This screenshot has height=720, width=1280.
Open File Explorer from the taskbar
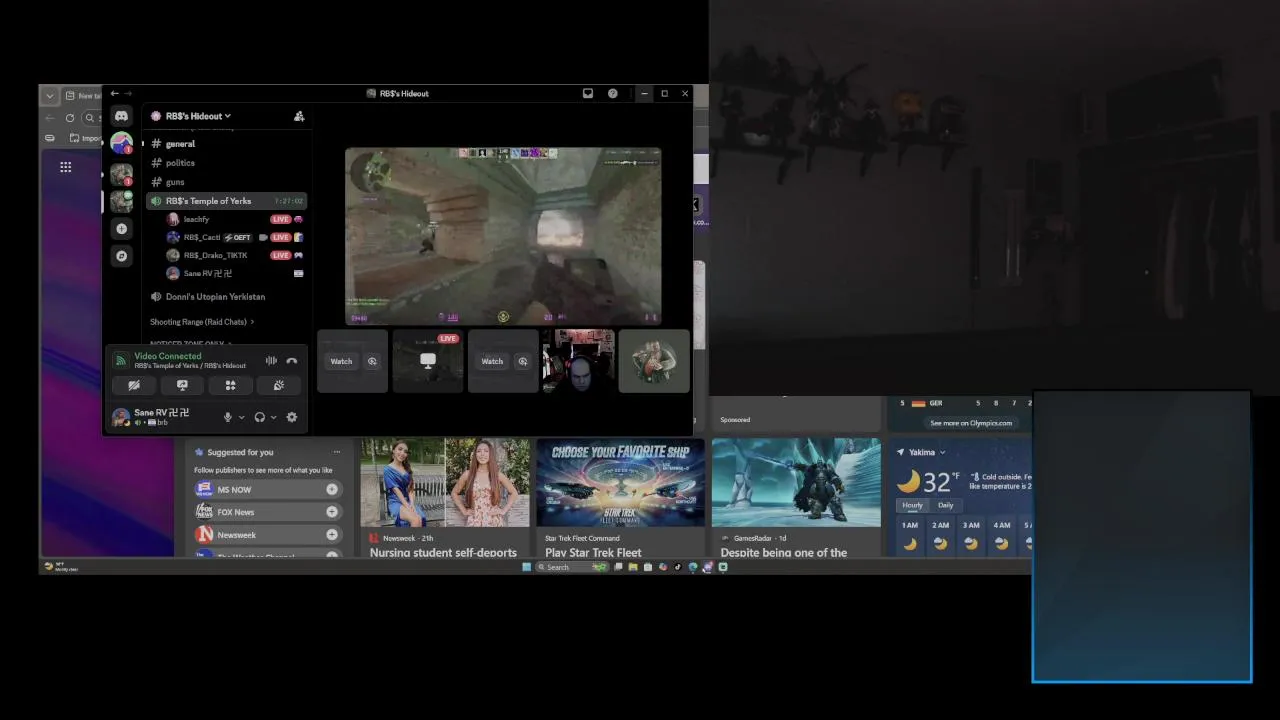632,567
